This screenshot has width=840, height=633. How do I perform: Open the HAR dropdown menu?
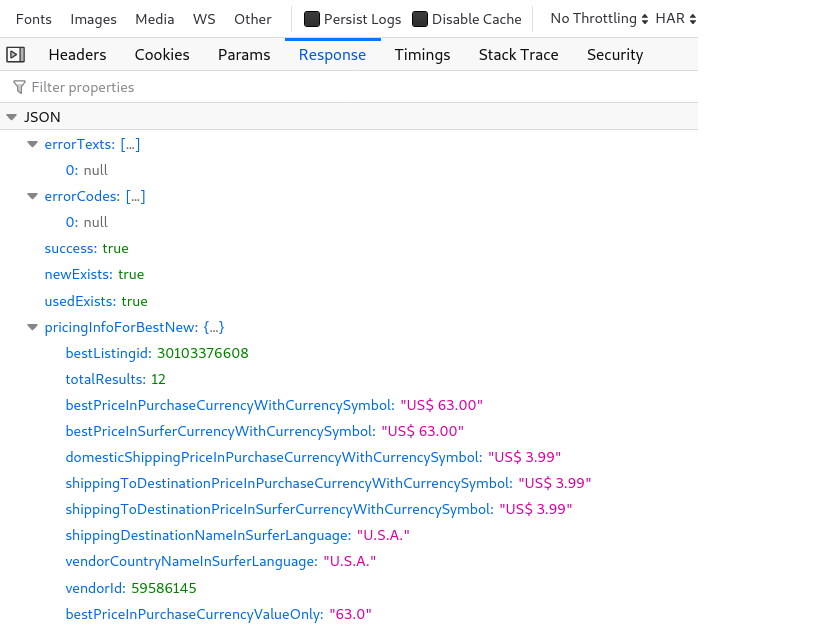(x=676, y=19)
